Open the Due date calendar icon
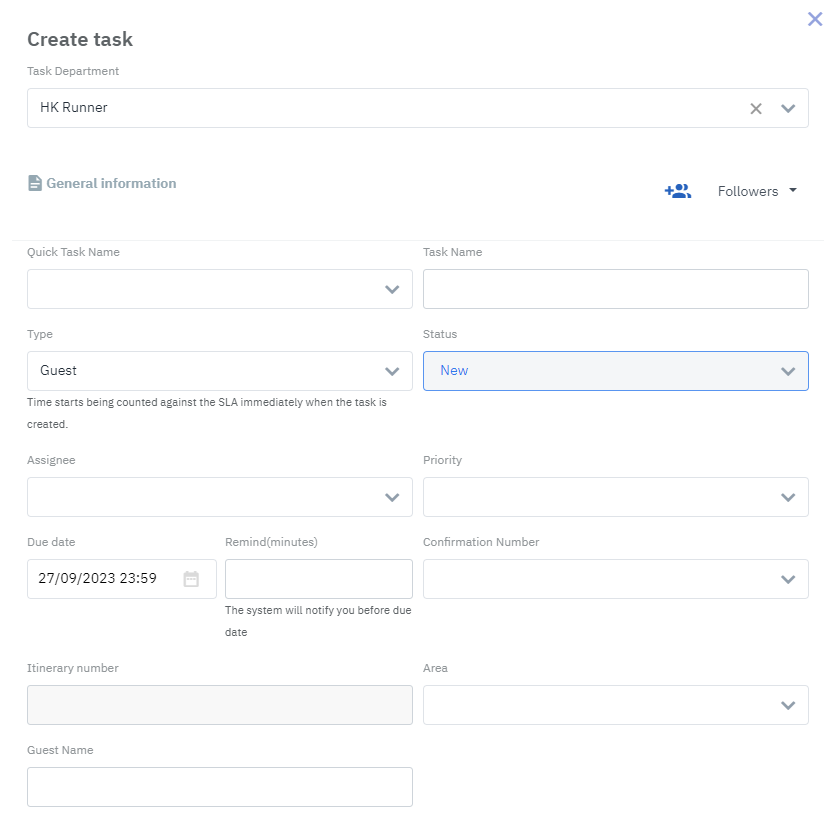835x821 pixels. point(191,578)
